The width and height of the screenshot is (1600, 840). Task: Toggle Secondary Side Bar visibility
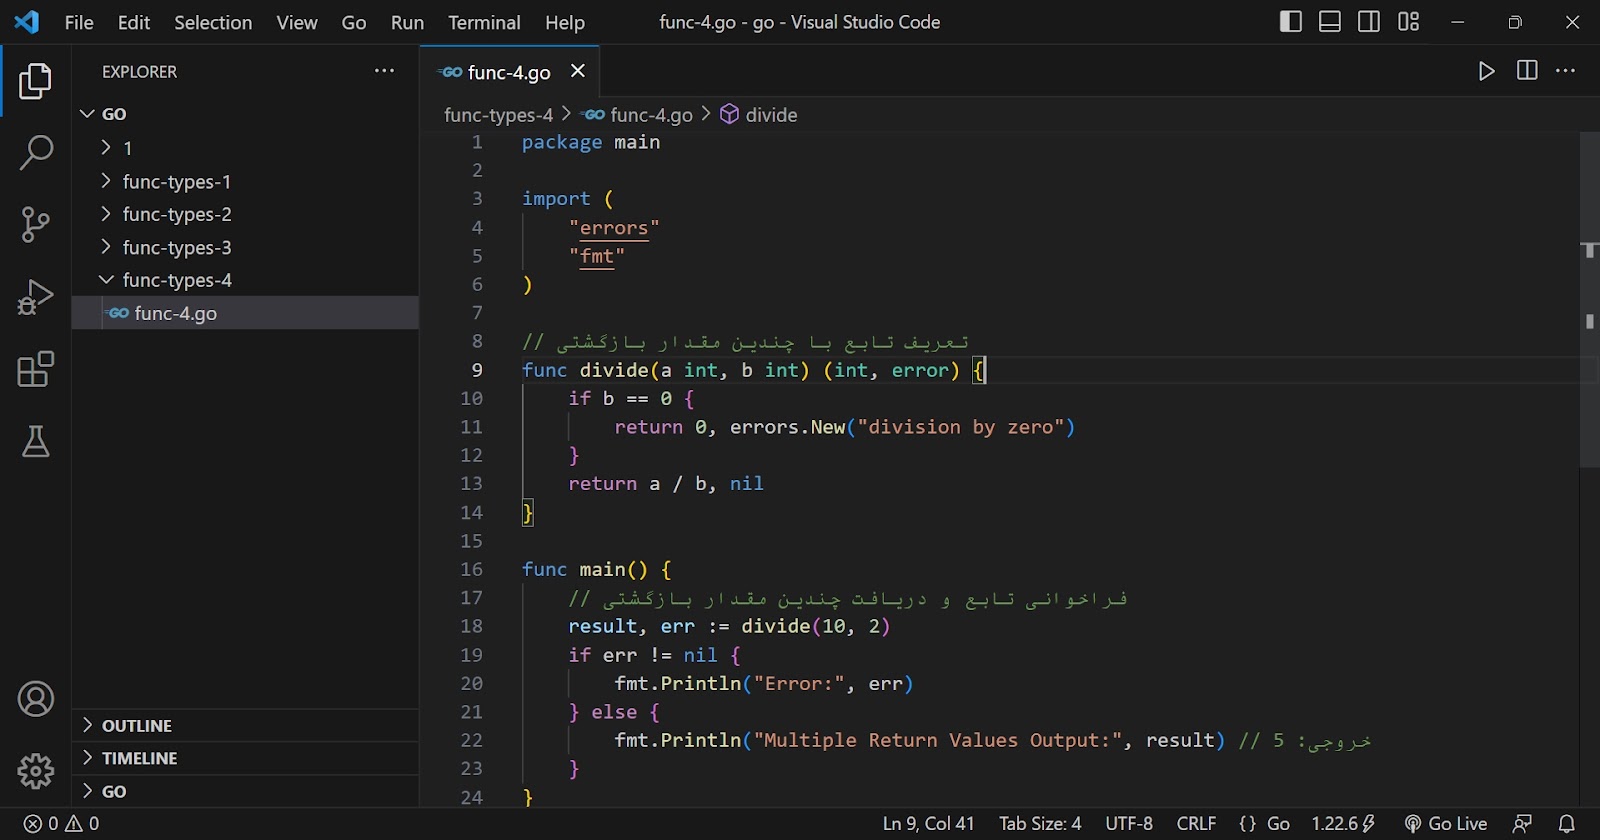click(x=1369, y=21)
